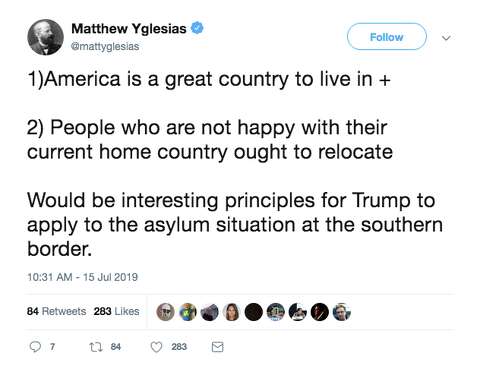
Task: Open Matthew Yglesias profile picture
Action: click(45, 37)
